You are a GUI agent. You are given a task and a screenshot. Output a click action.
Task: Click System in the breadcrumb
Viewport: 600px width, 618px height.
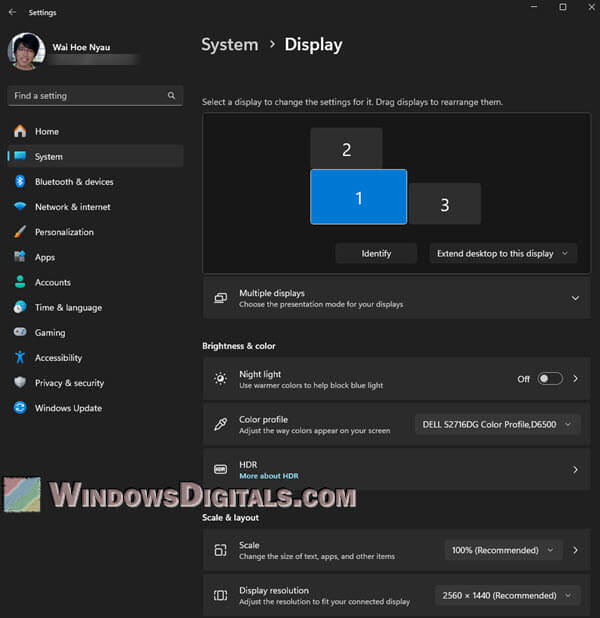tap(230, 45)
